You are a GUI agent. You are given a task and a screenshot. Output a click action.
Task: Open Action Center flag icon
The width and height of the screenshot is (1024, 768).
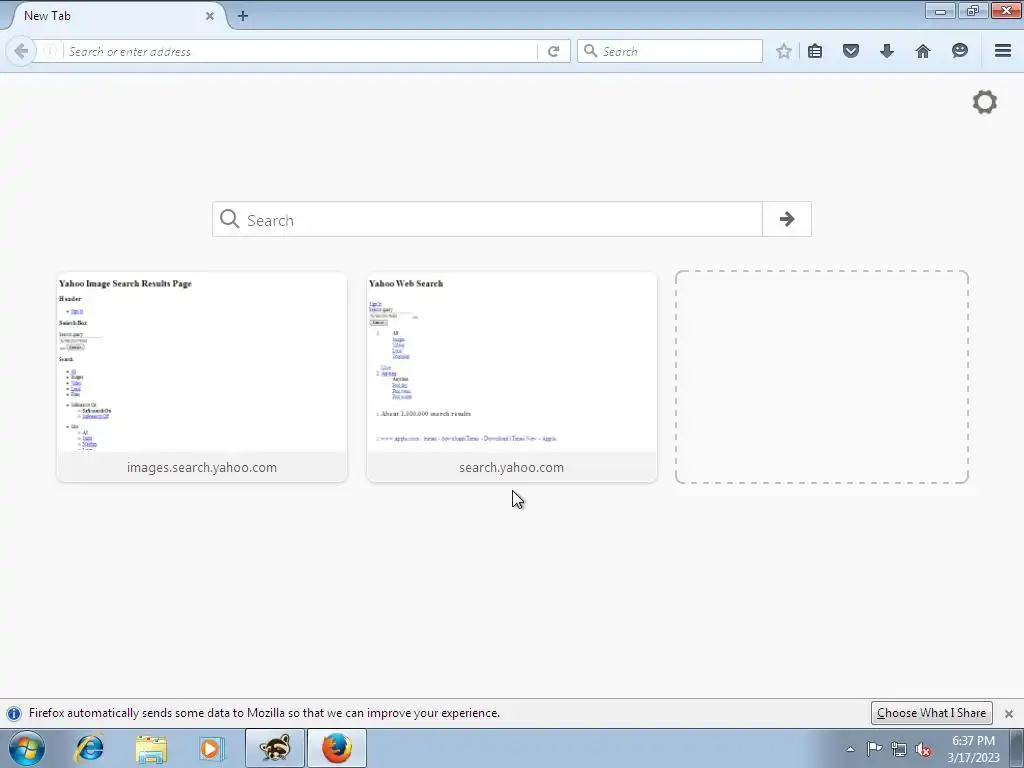tap(874, 749)
